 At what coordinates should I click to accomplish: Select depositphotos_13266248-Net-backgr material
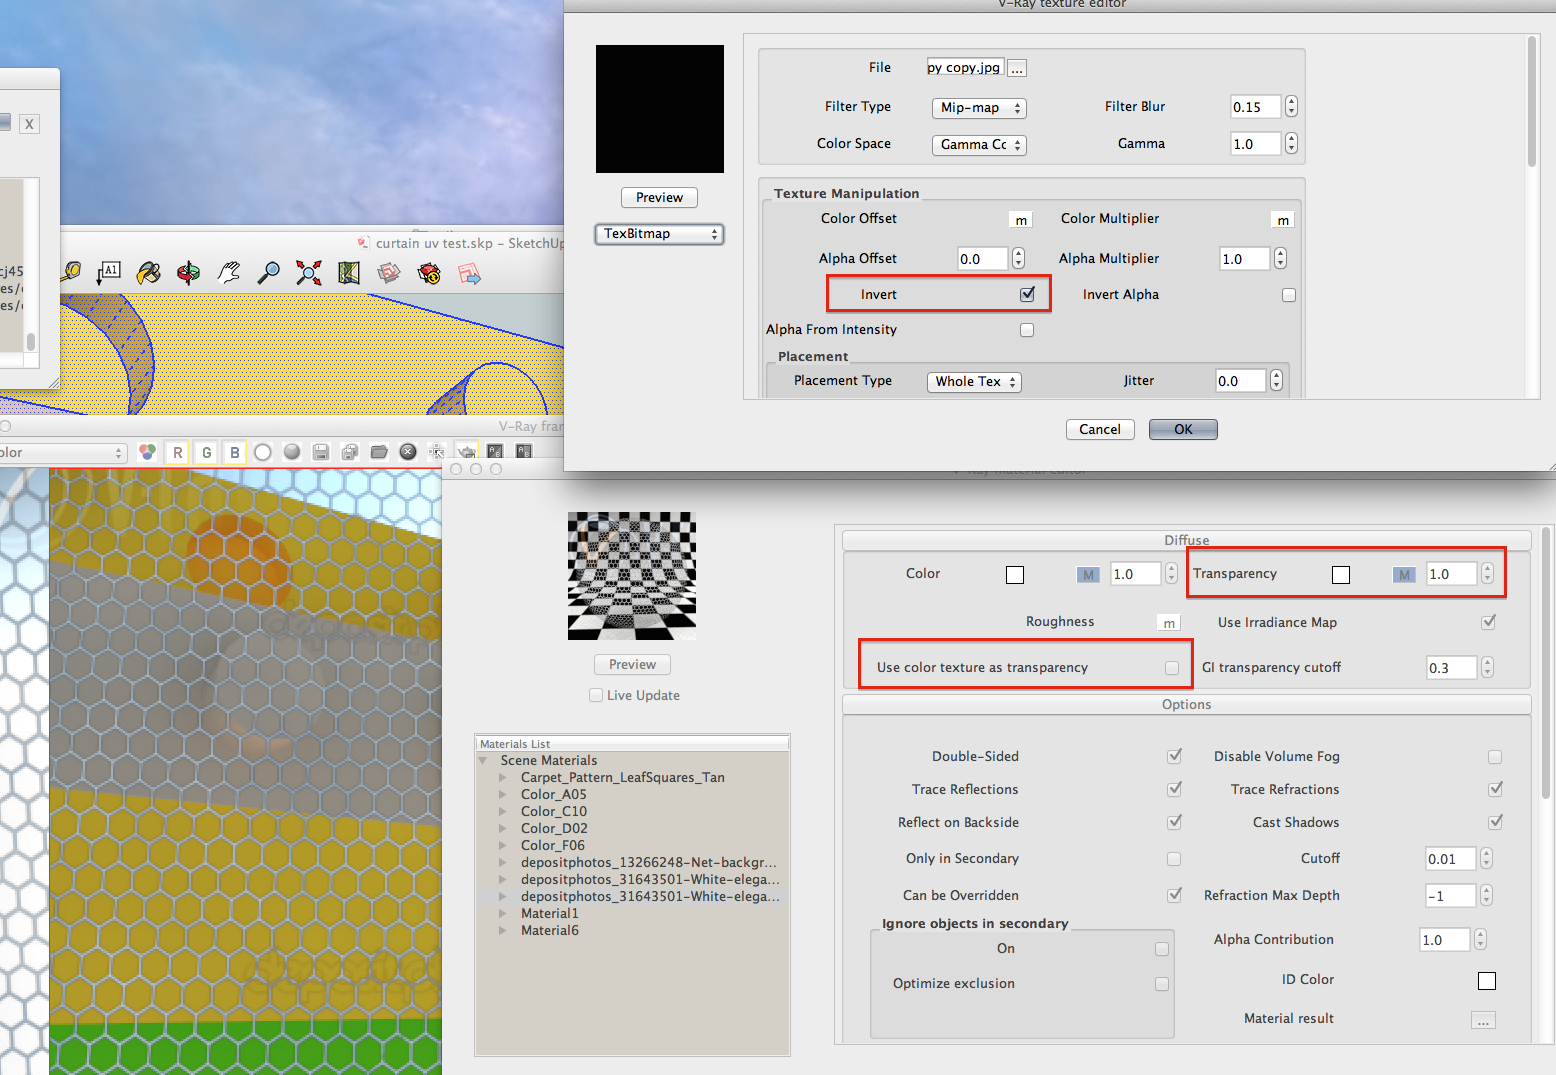point(648,862)
